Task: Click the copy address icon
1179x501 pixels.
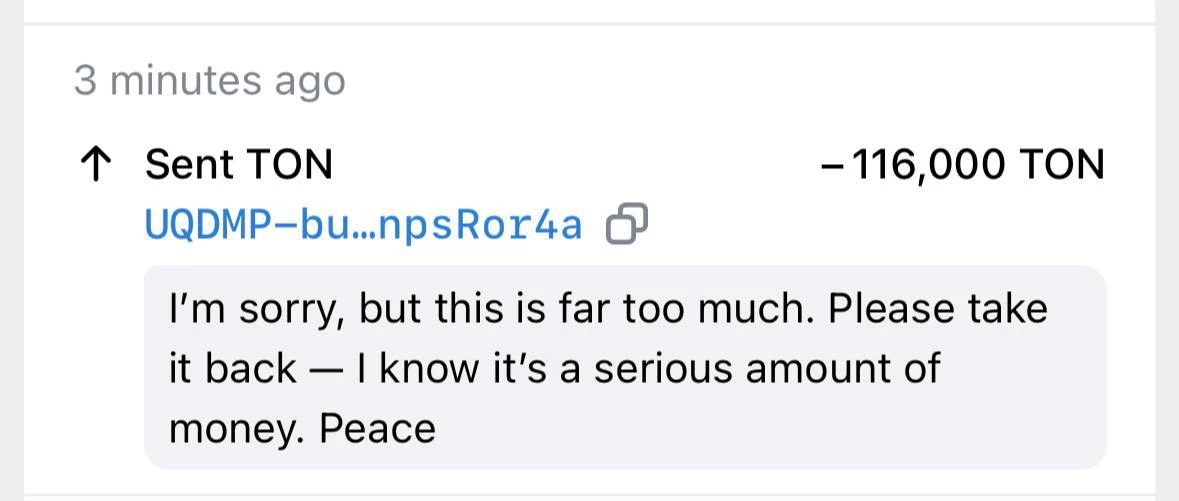Action: pos(627,225)
